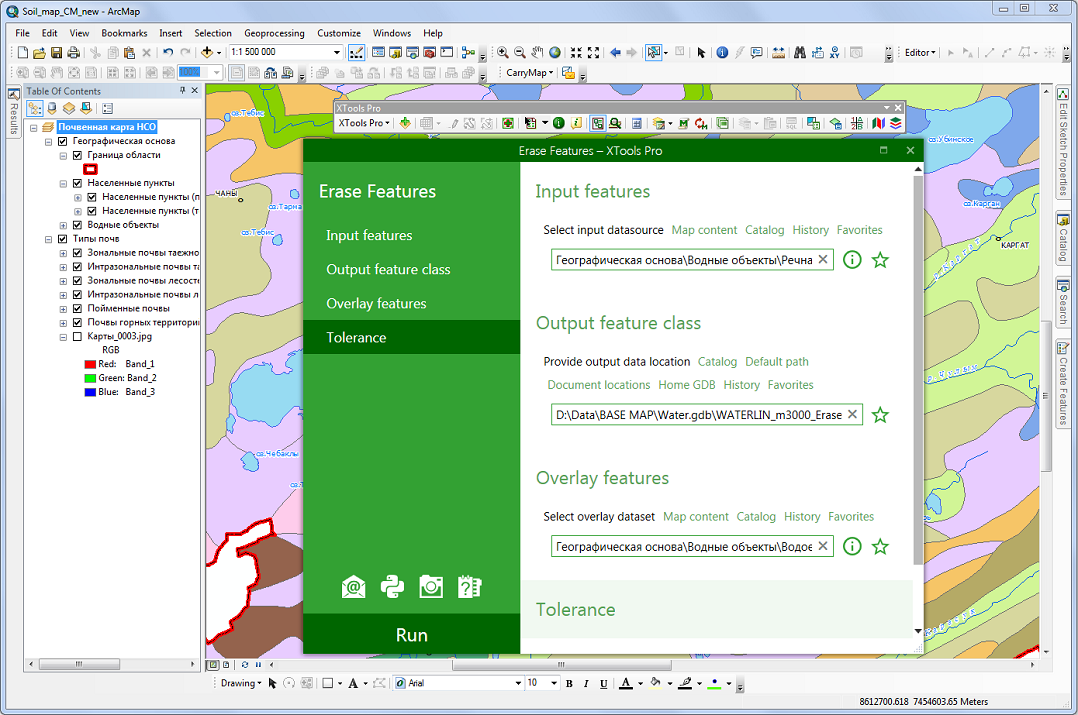Go to Overlay features section in sidebar
The width and height of the screenshot is (1078, 715).
point(411,303)
